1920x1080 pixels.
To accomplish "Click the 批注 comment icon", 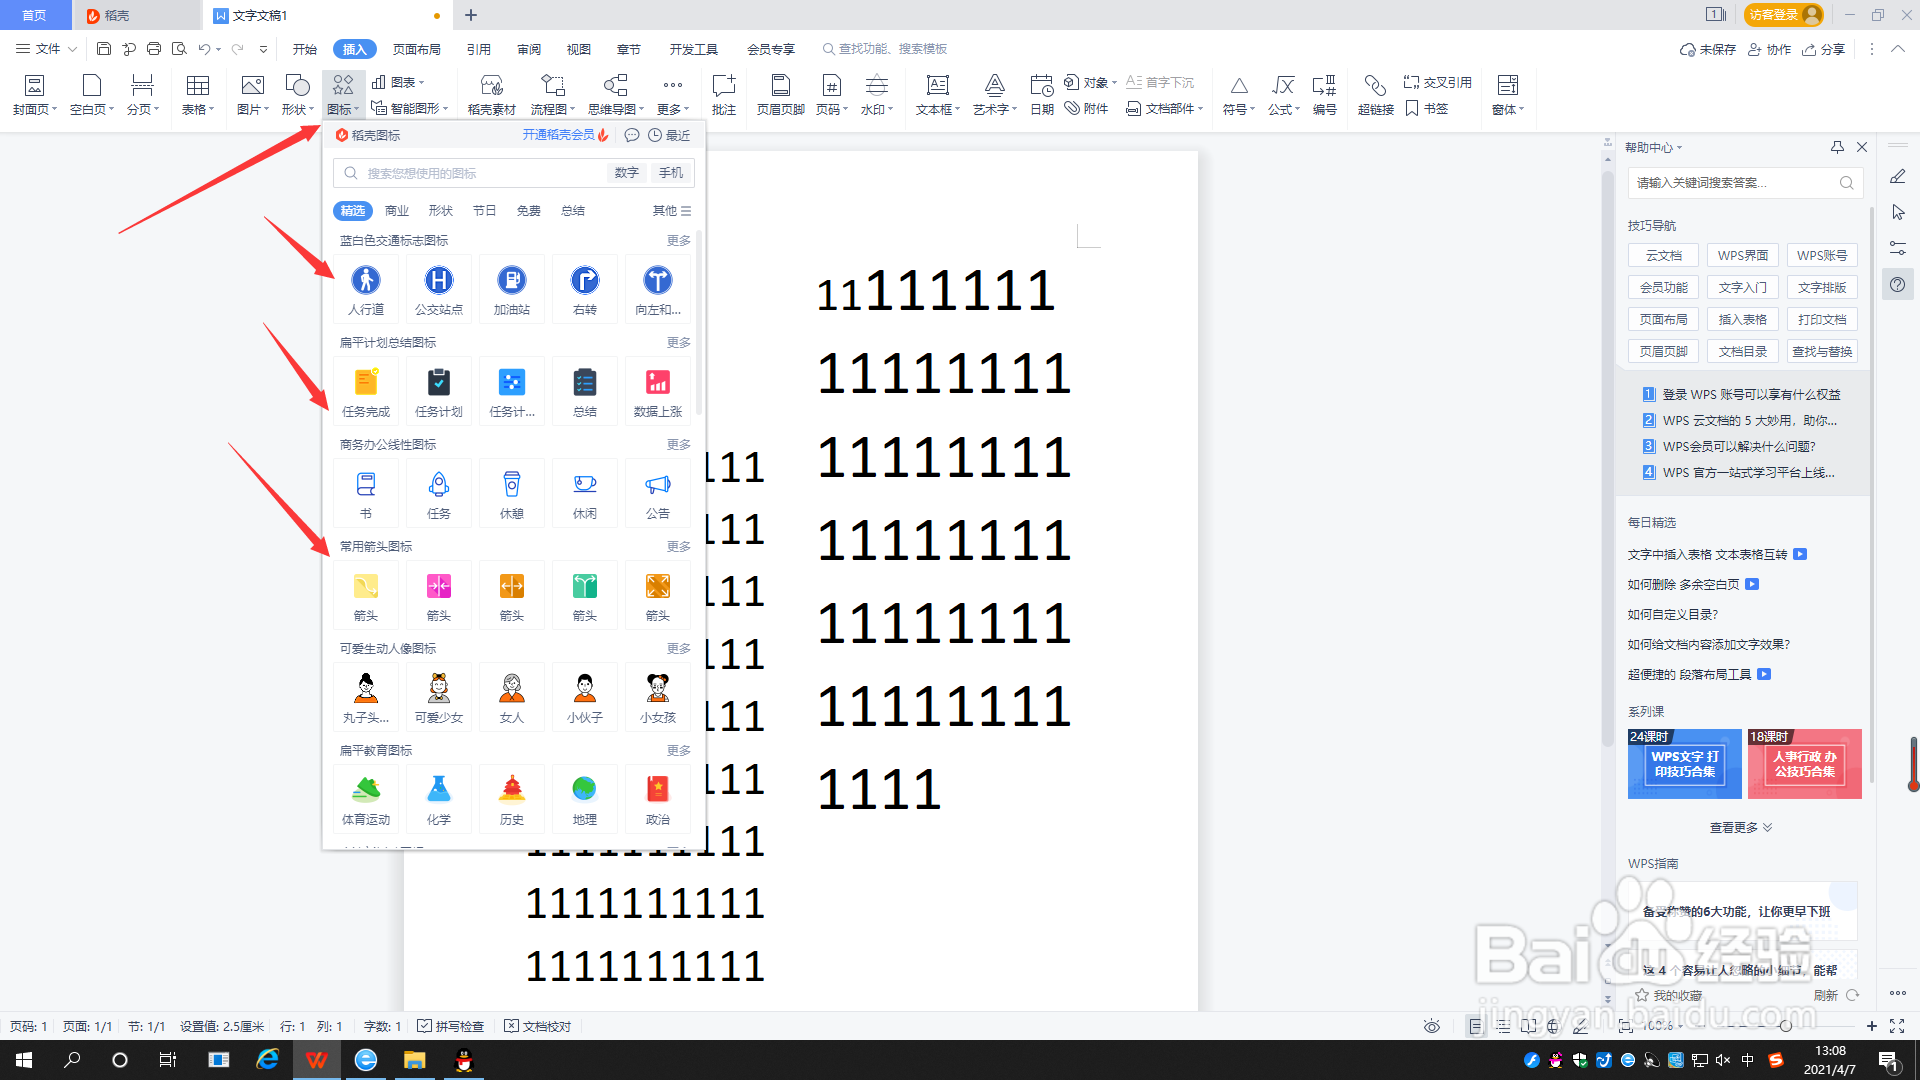I will click(x=723, y=94).
